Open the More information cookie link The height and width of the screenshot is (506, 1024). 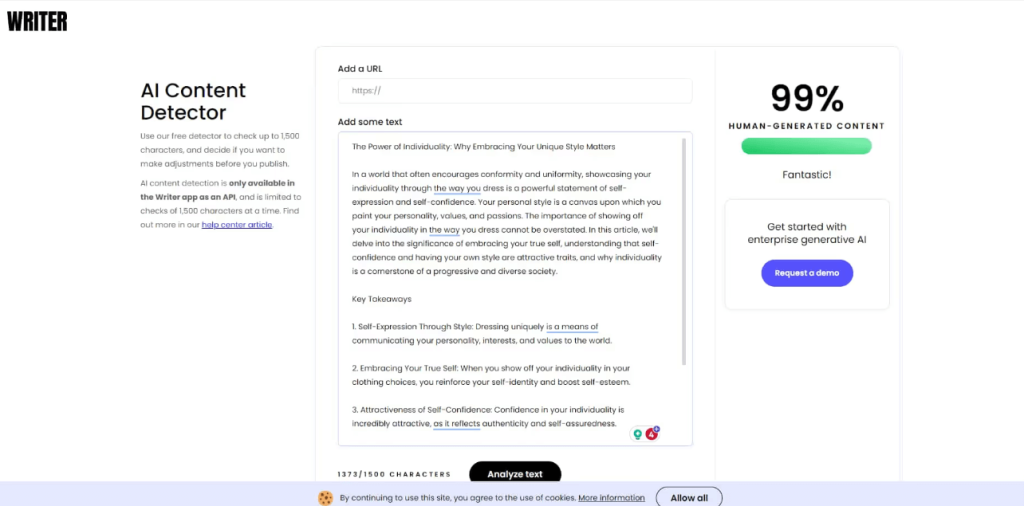coord(611,497)
